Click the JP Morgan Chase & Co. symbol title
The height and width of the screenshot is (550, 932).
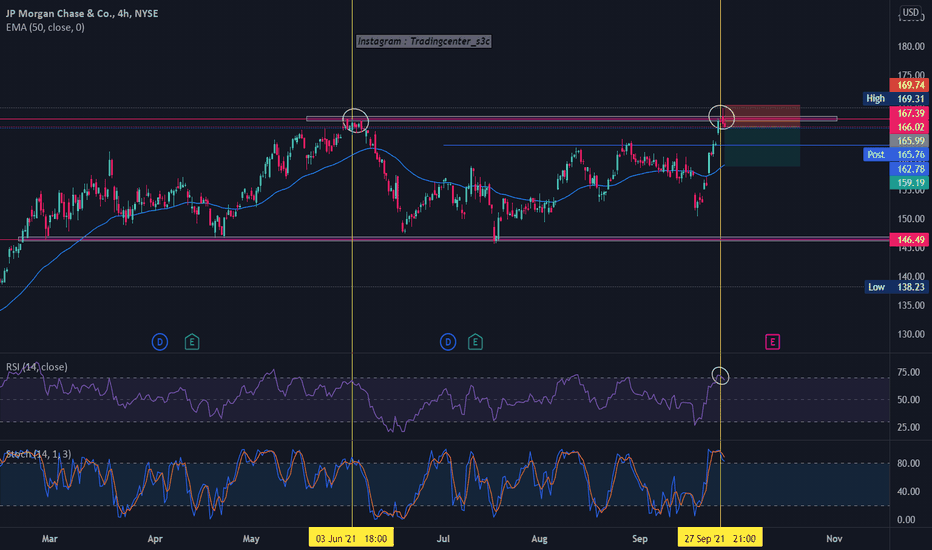pos(82,13)
